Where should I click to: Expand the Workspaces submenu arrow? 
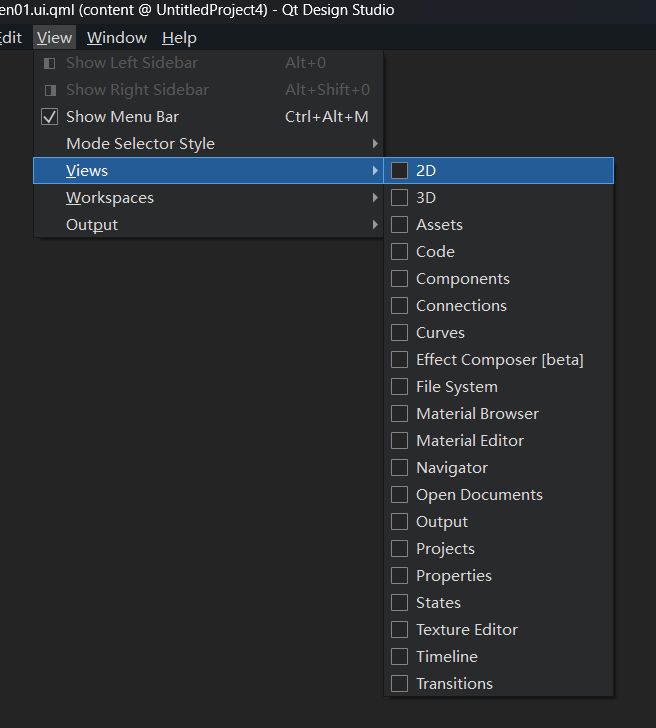pos(375,198)
